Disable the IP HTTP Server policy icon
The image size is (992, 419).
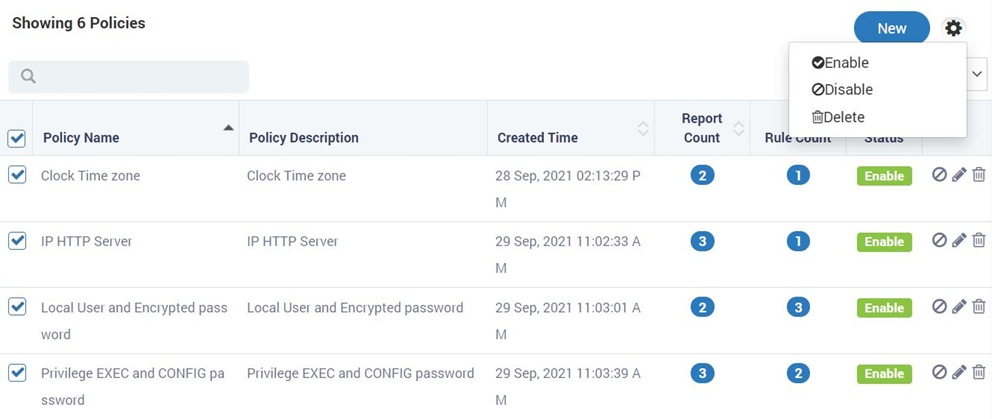pyautogui.click(x=939, y=240)
